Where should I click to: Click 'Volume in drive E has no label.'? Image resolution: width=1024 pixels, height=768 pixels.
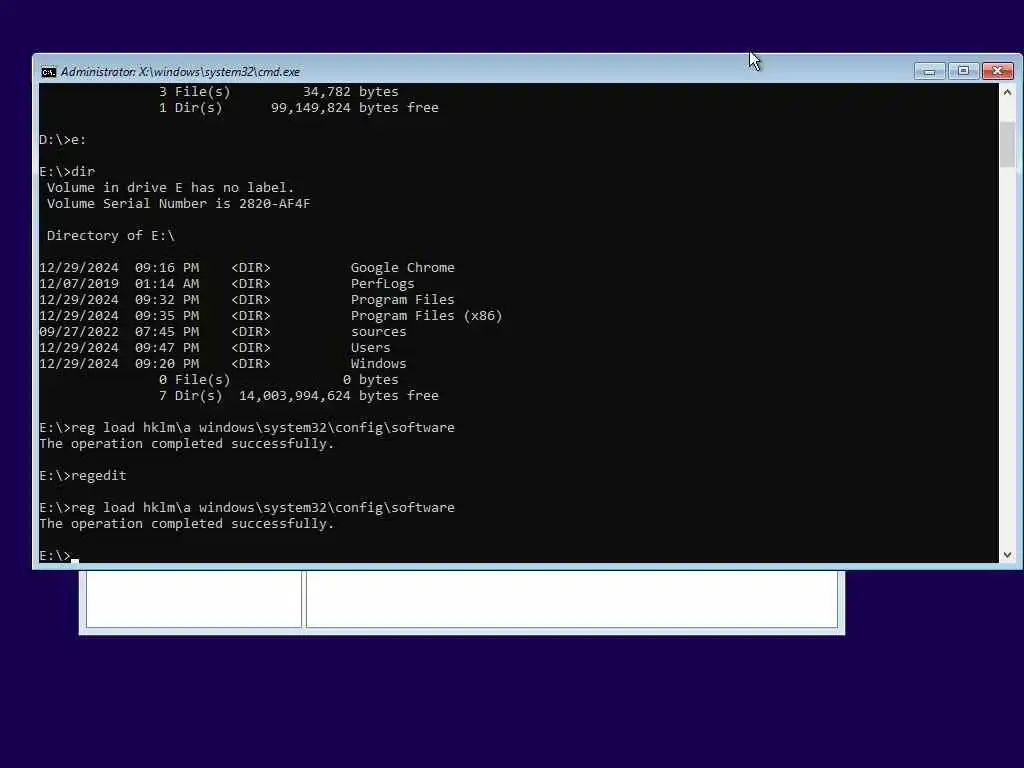pos(170,187)
